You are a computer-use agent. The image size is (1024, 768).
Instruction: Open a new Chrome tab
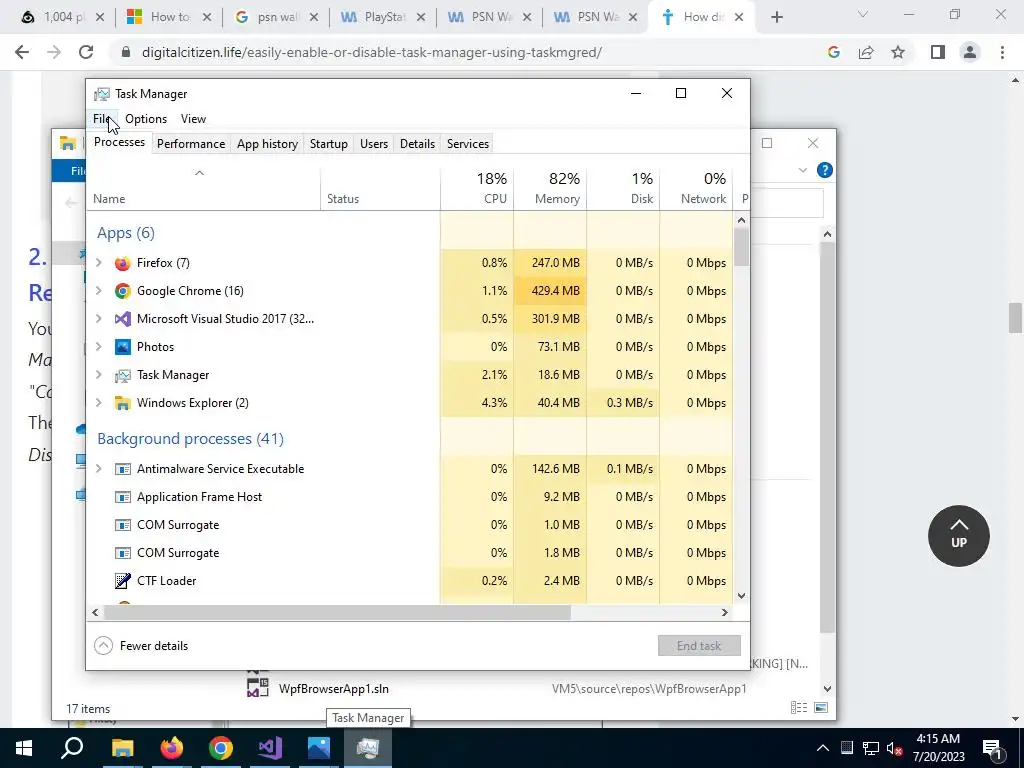pyautogui.click(x=776, y=18)
